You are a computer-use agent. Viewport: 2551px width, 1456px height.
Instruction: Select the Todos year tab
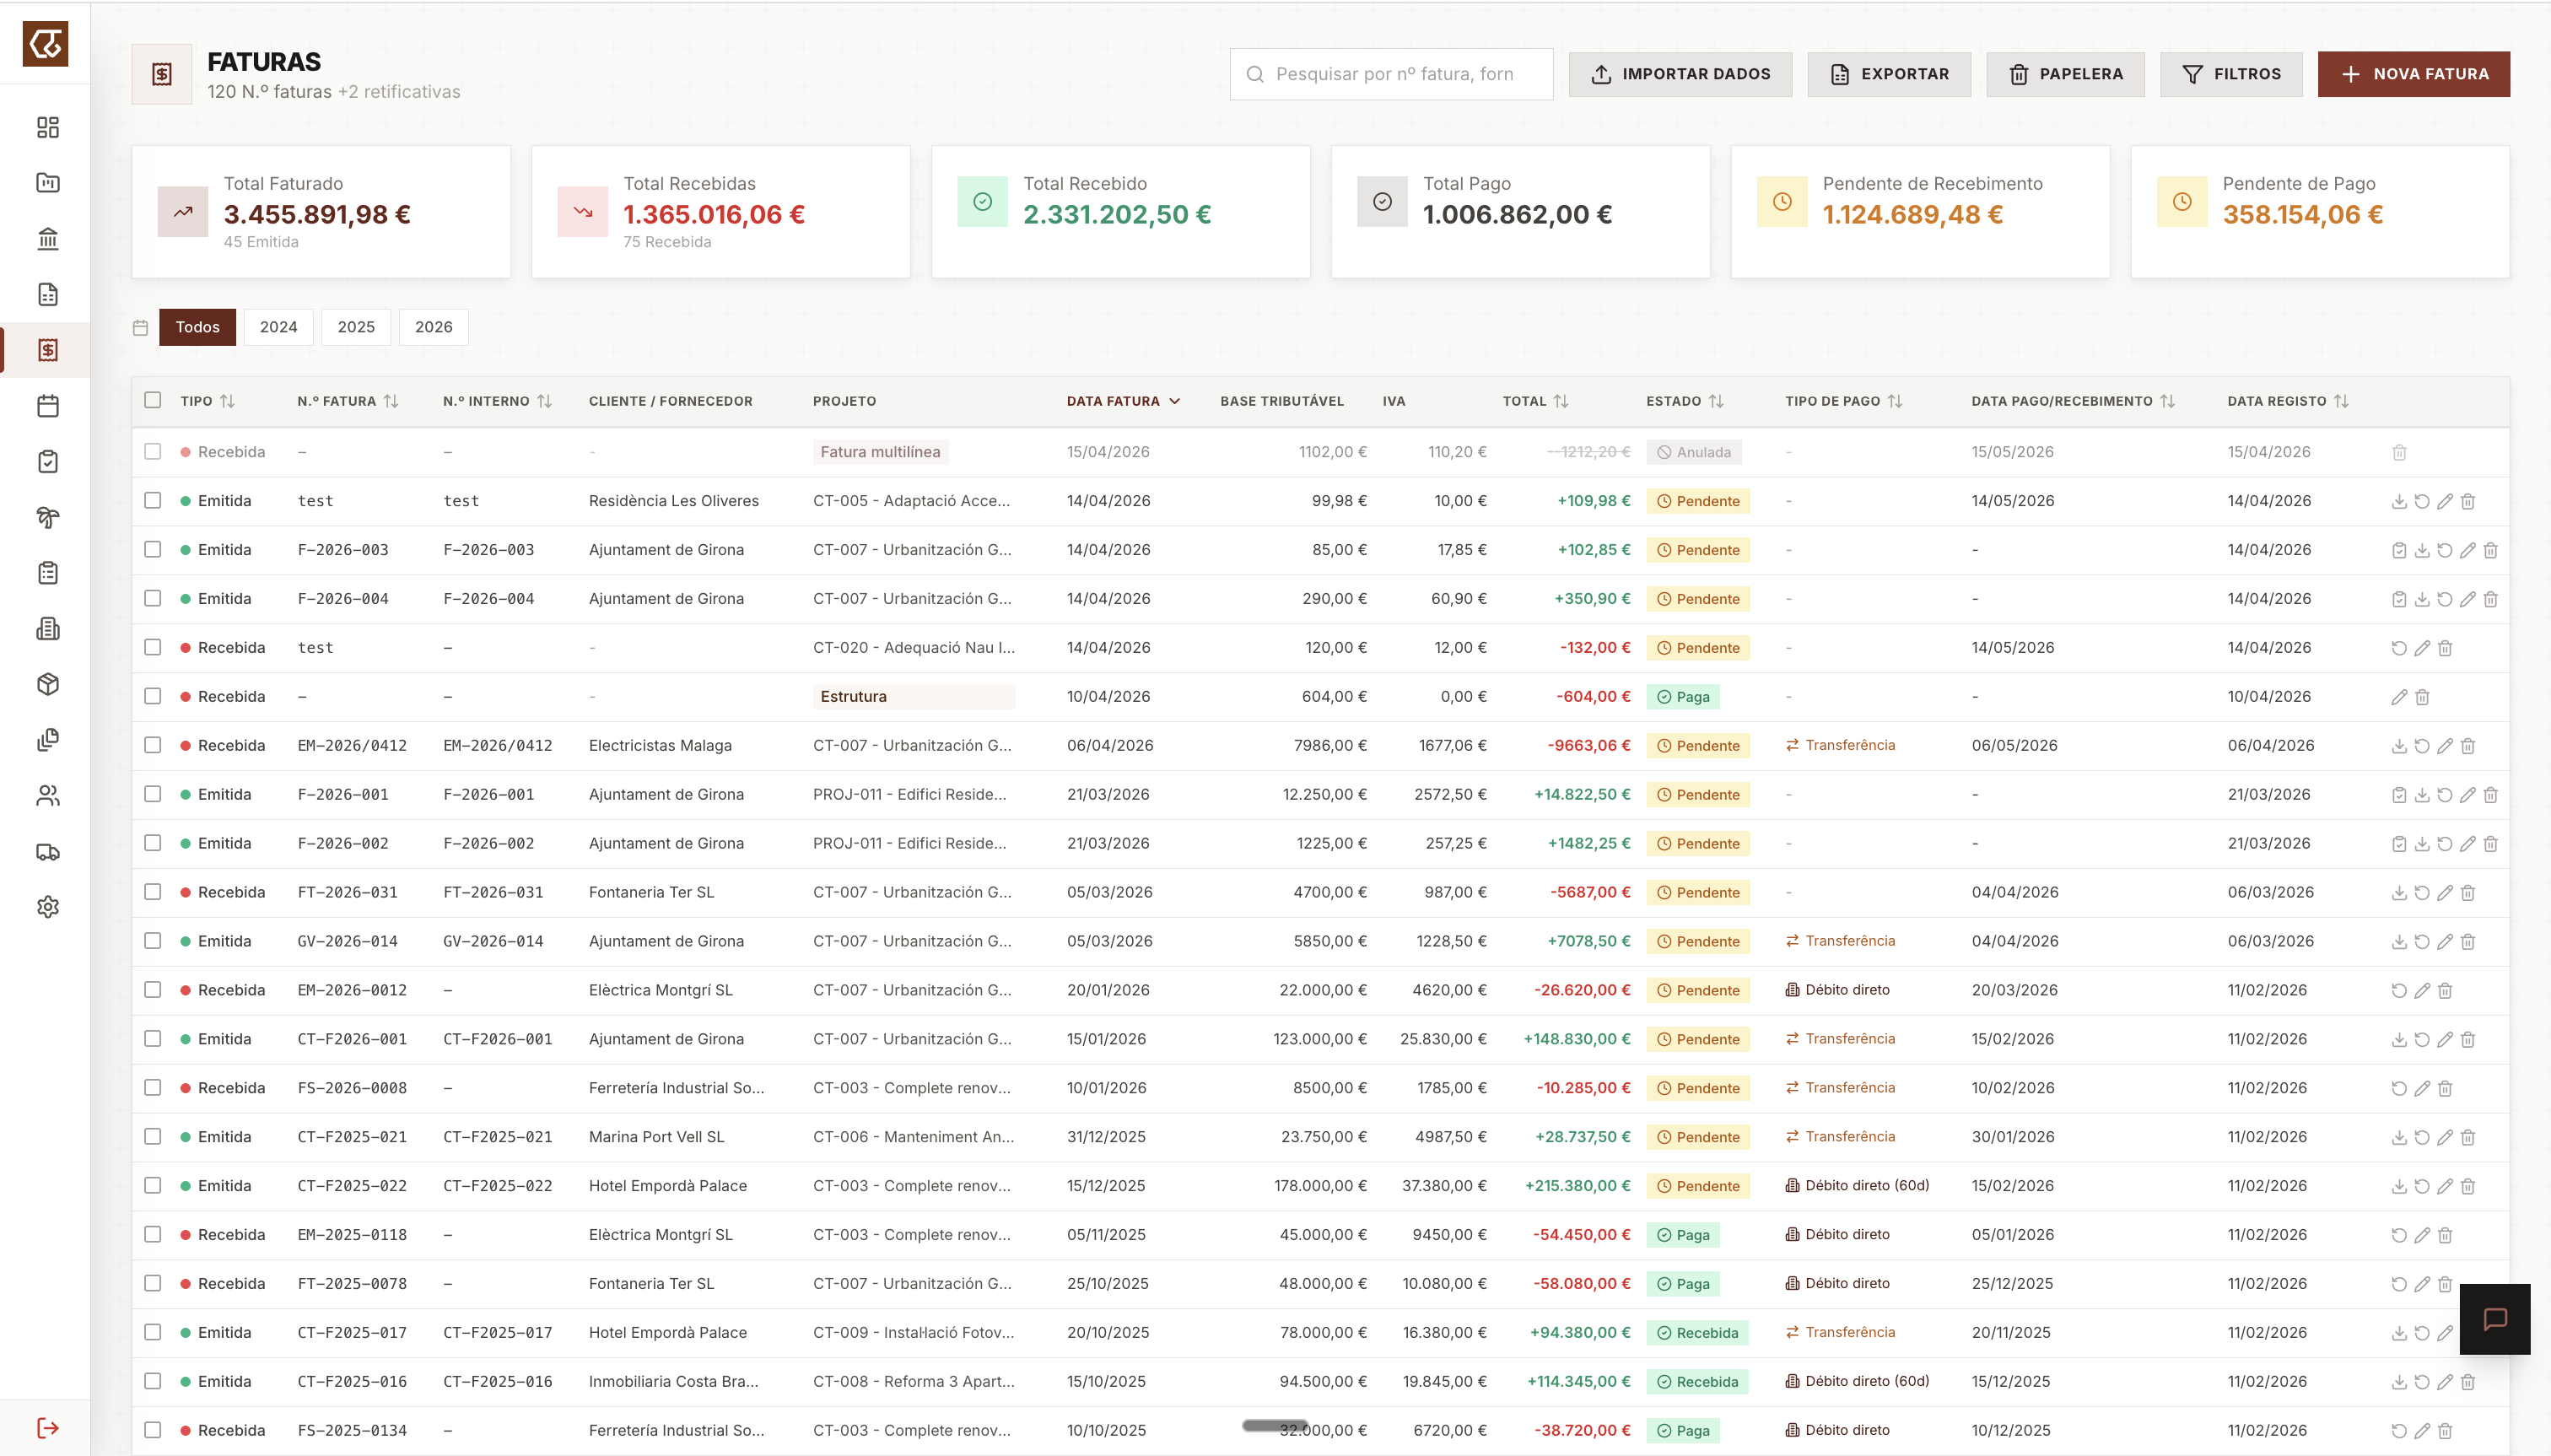pos(197,327)
